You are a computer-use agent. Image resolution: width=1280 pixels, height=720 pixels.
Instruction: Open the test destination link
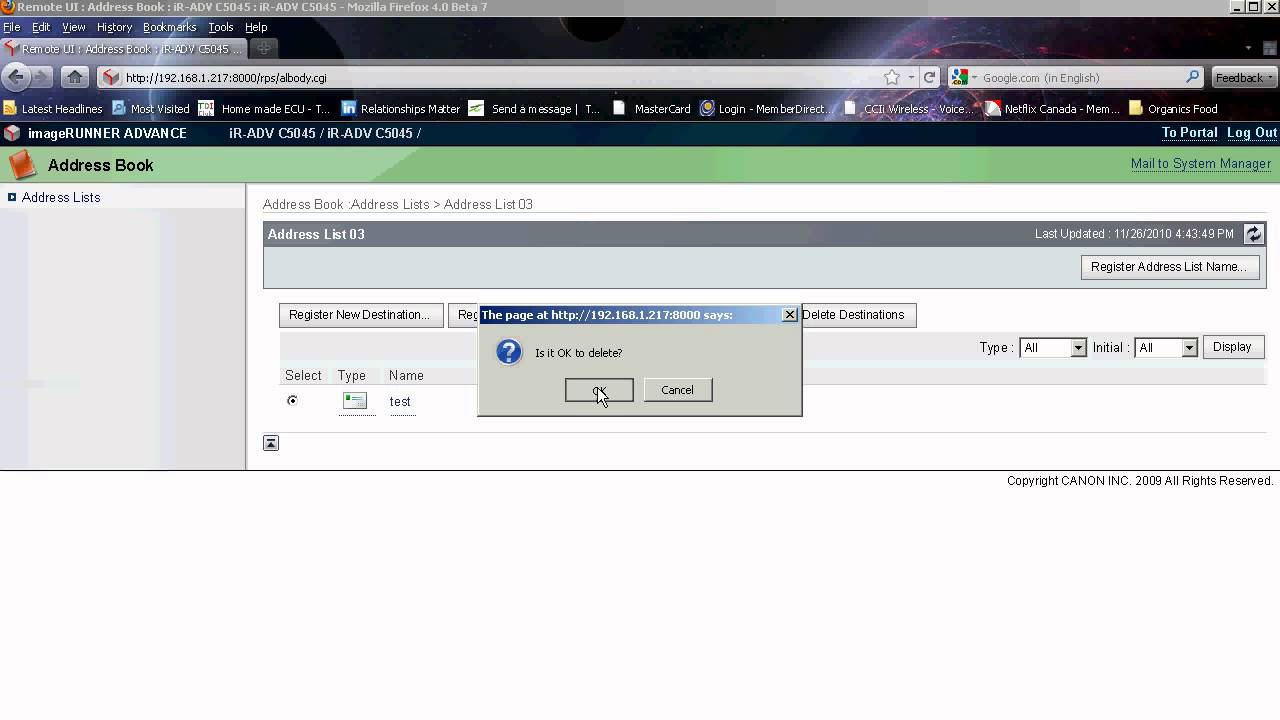[x=400, y=401]
